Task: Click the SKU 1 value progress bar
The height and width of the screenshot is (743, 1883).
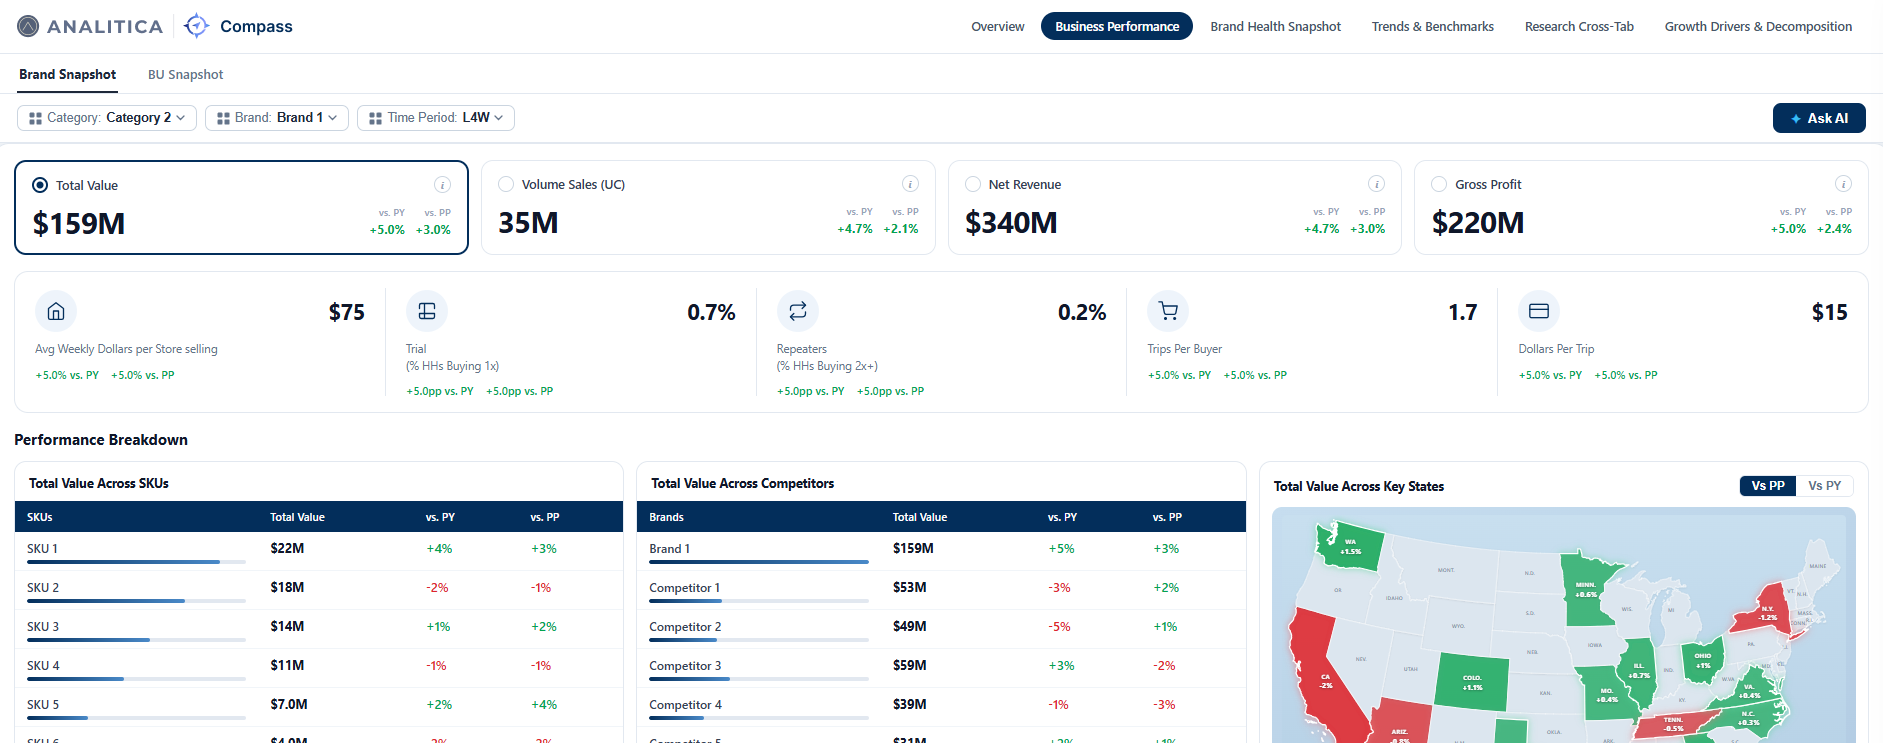Action: click(136, 562)
